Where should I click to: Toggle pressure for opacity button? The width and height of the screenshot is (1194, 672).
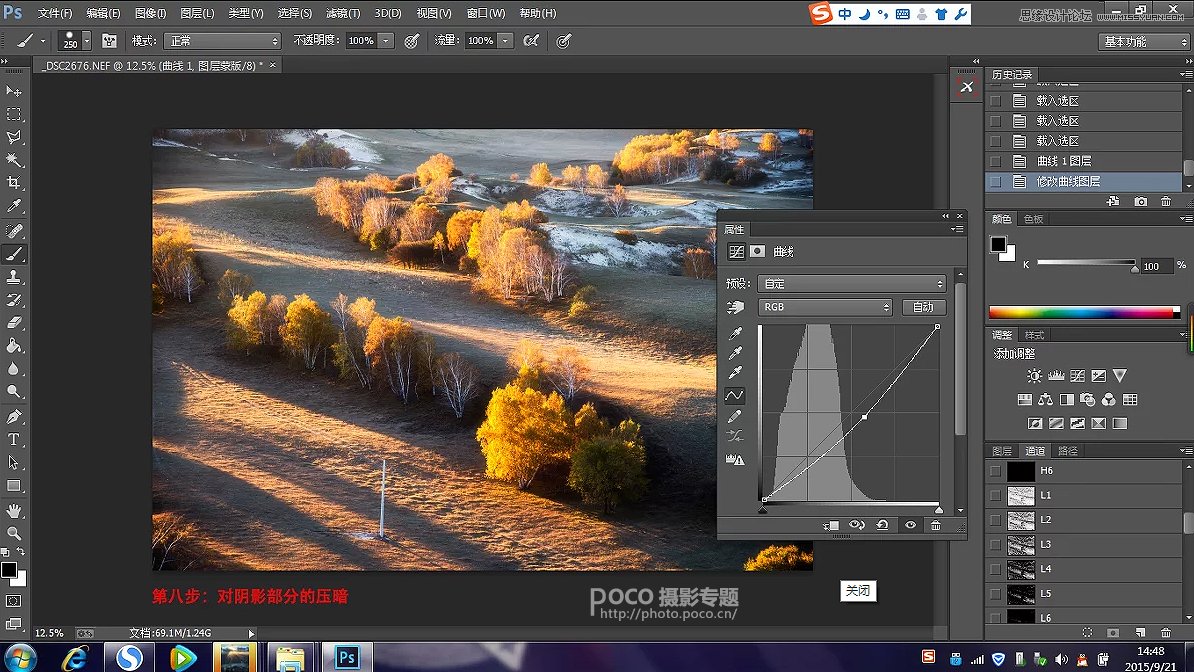click(x=412, y=40)
